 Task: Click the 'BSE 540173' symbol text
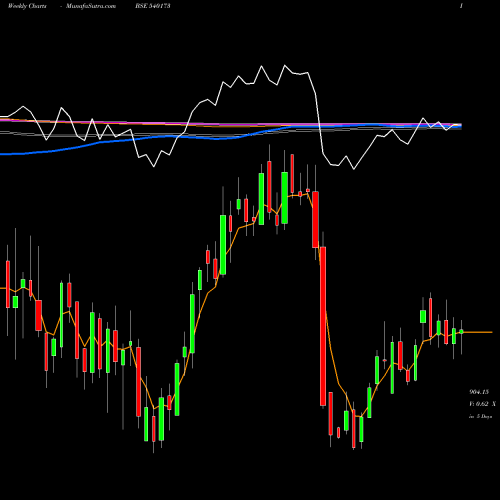coord(153,6)
